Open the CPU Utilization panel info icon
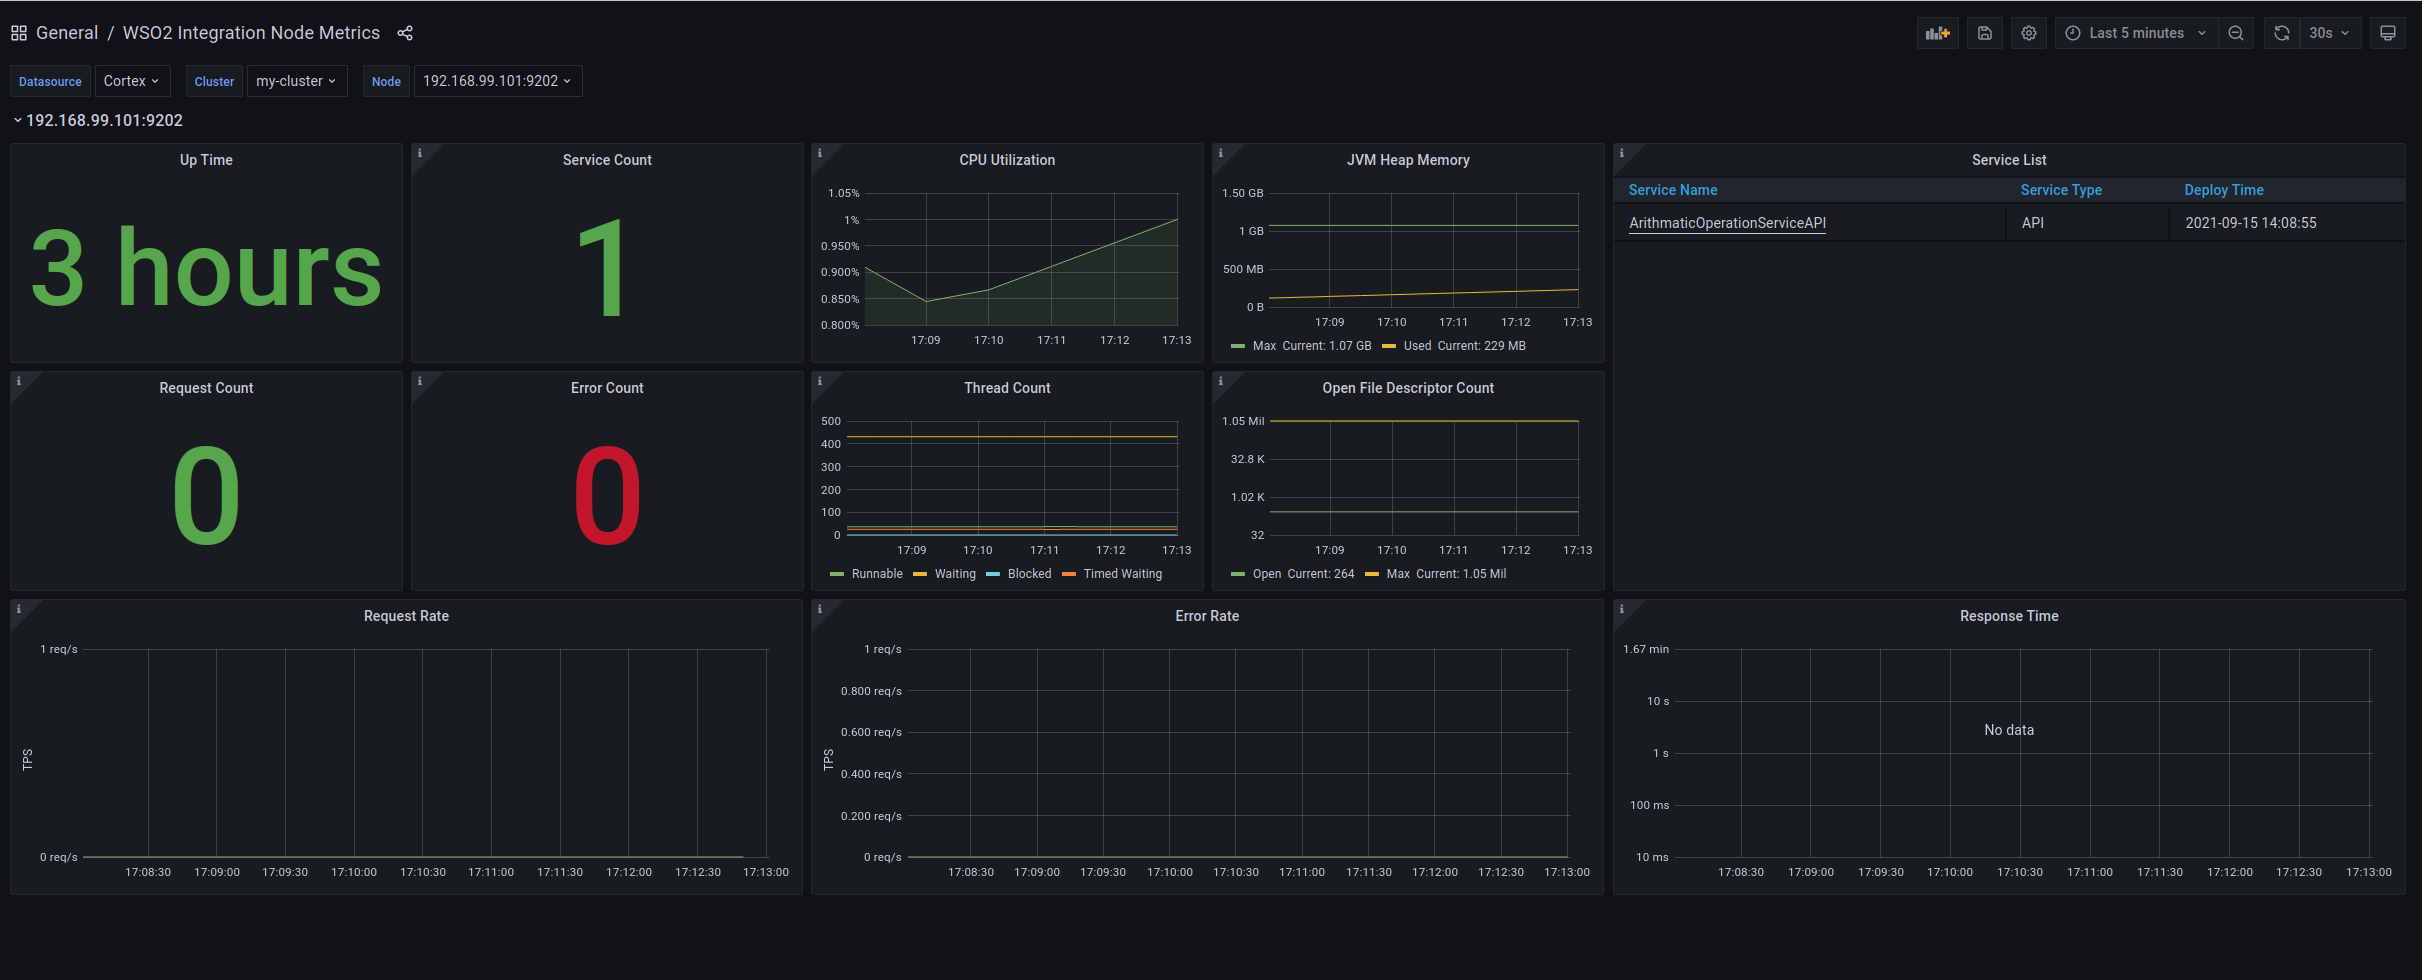 click(821, 153)
